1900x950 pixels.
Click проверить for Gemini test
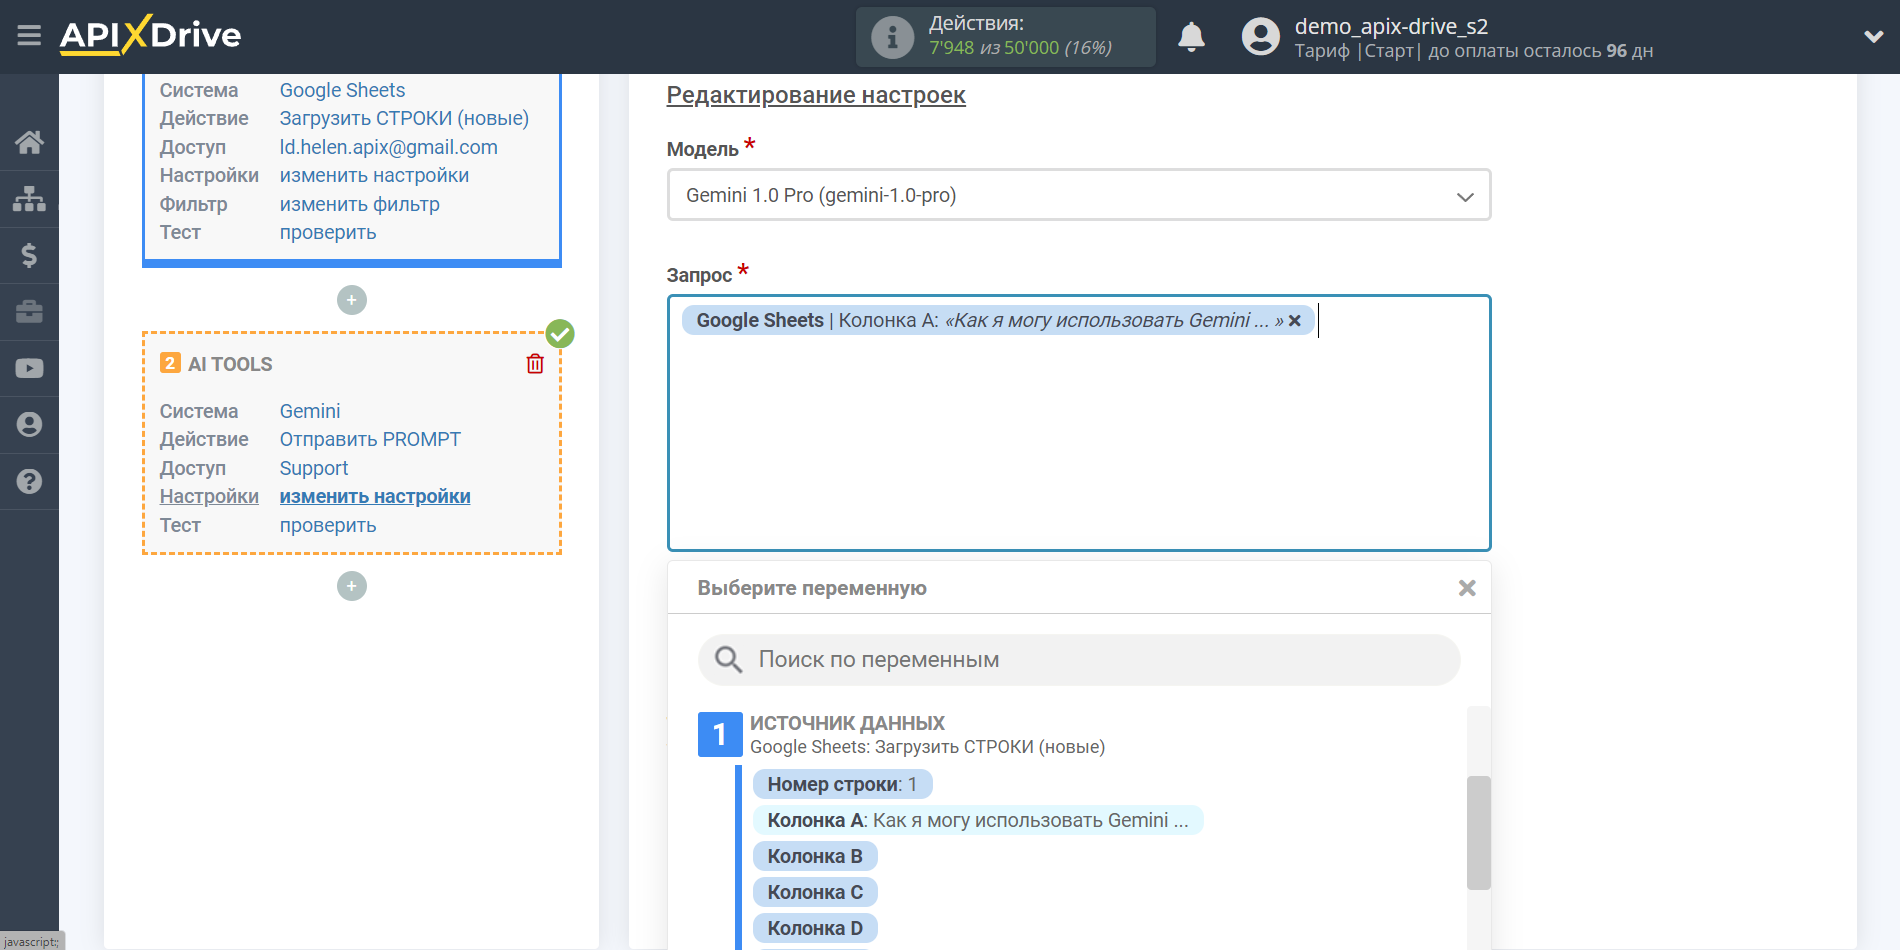point(328,525)
